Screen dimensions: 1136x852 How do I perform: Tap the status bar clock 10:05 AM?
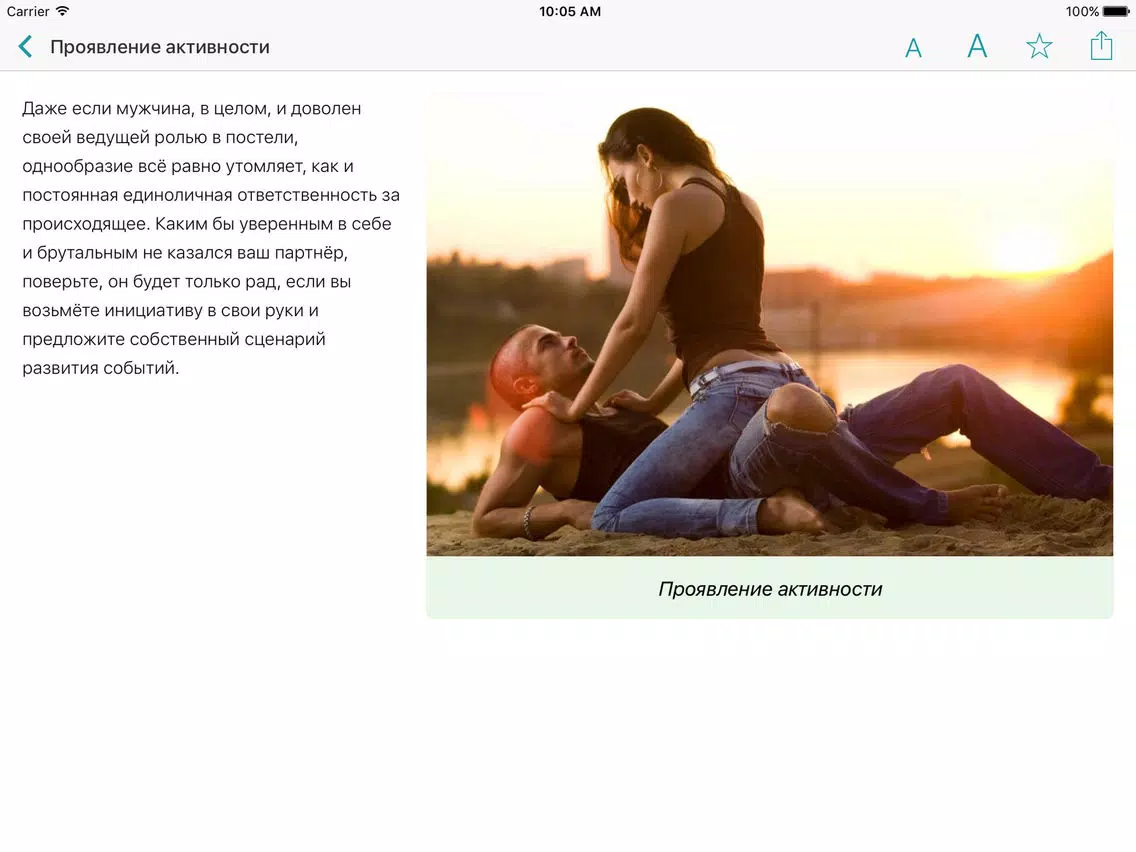tap(570, 12)
